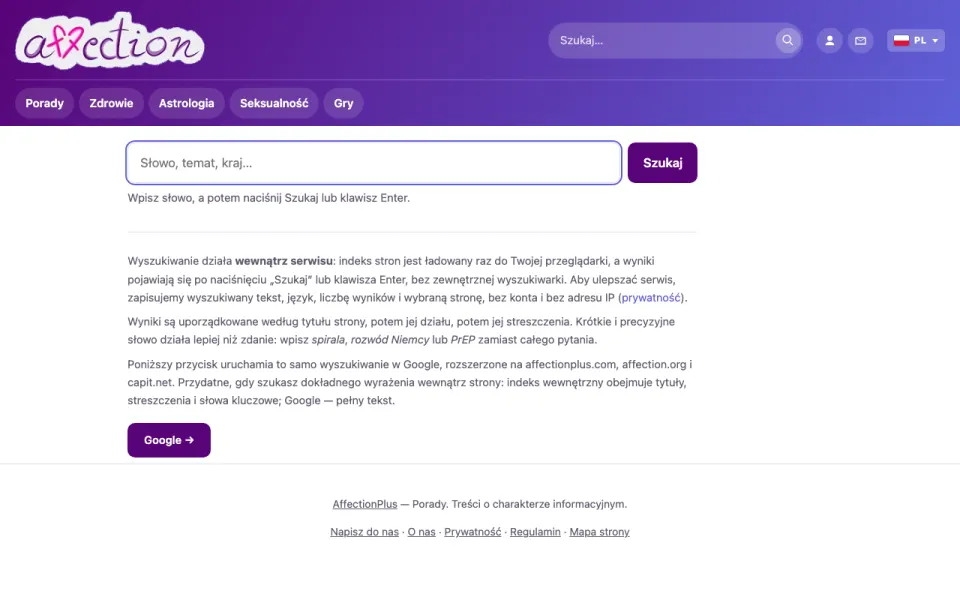Click the purple Szukaj button
Viewport: 960px width, 600px height.
tap(662, 163)
